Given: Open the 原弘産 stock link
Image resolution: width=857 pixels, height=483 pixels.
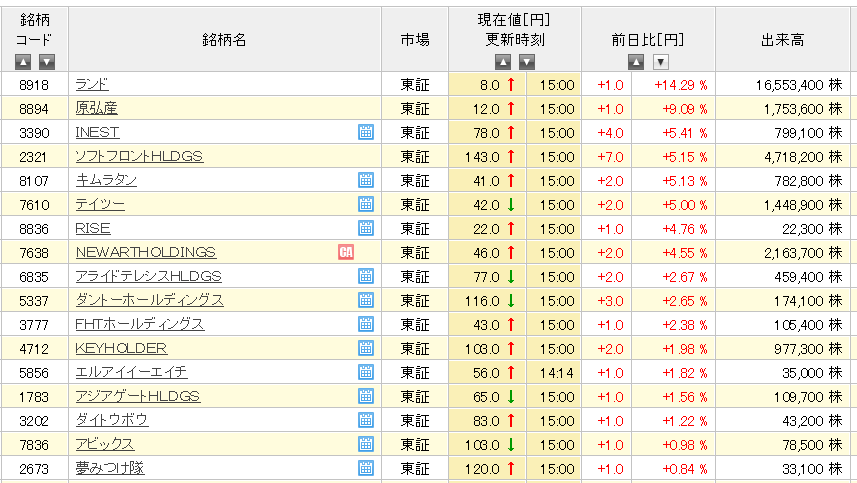Looking at the screenshot, I should pyautogui.click(x=96, y=108).
